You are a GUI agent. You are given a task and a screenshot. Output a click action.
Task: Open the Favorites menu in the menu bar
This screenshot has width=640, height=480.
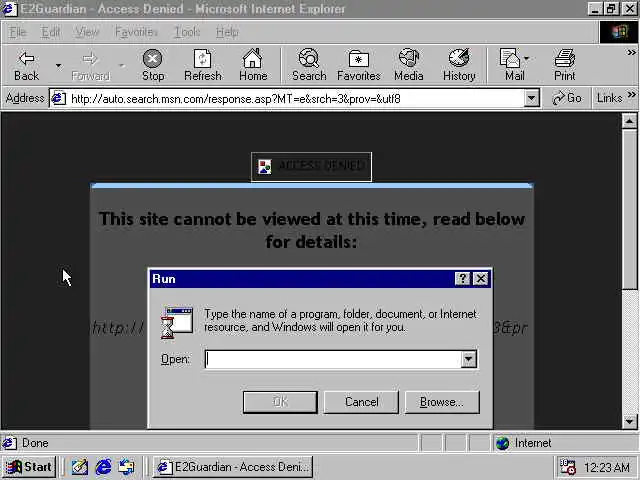(x=136, y=32)
